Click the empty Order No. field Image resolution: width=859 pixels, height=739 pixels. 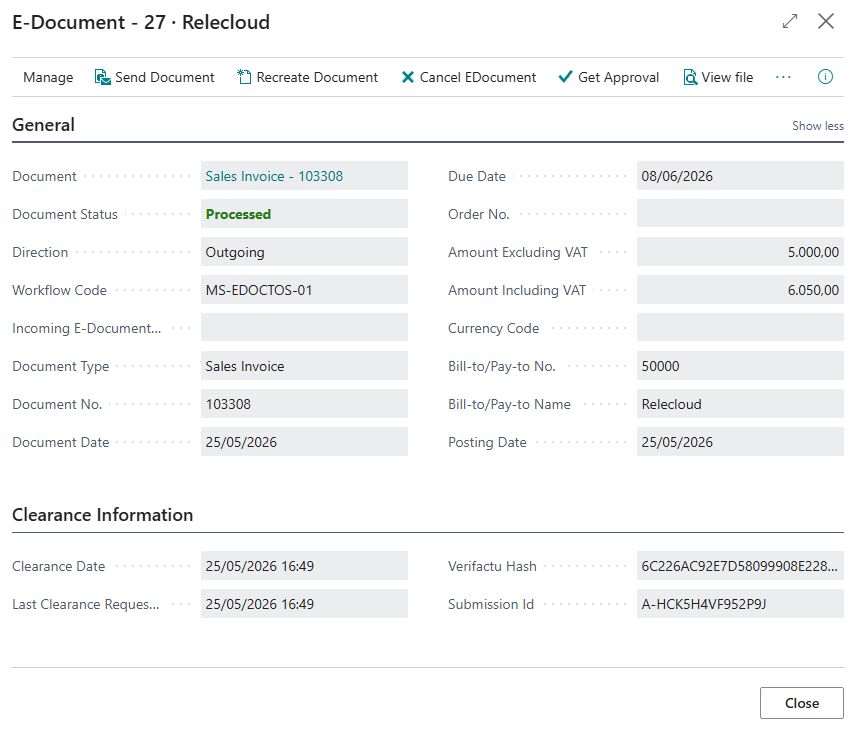pyautogui.click(x=740, y=214)
